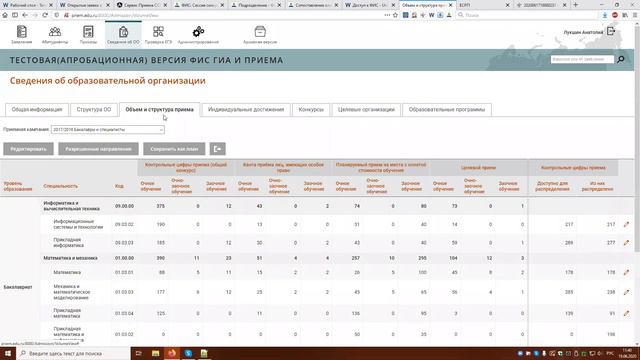Select the Объем и структура приема tab

click(x=160, y=109)
